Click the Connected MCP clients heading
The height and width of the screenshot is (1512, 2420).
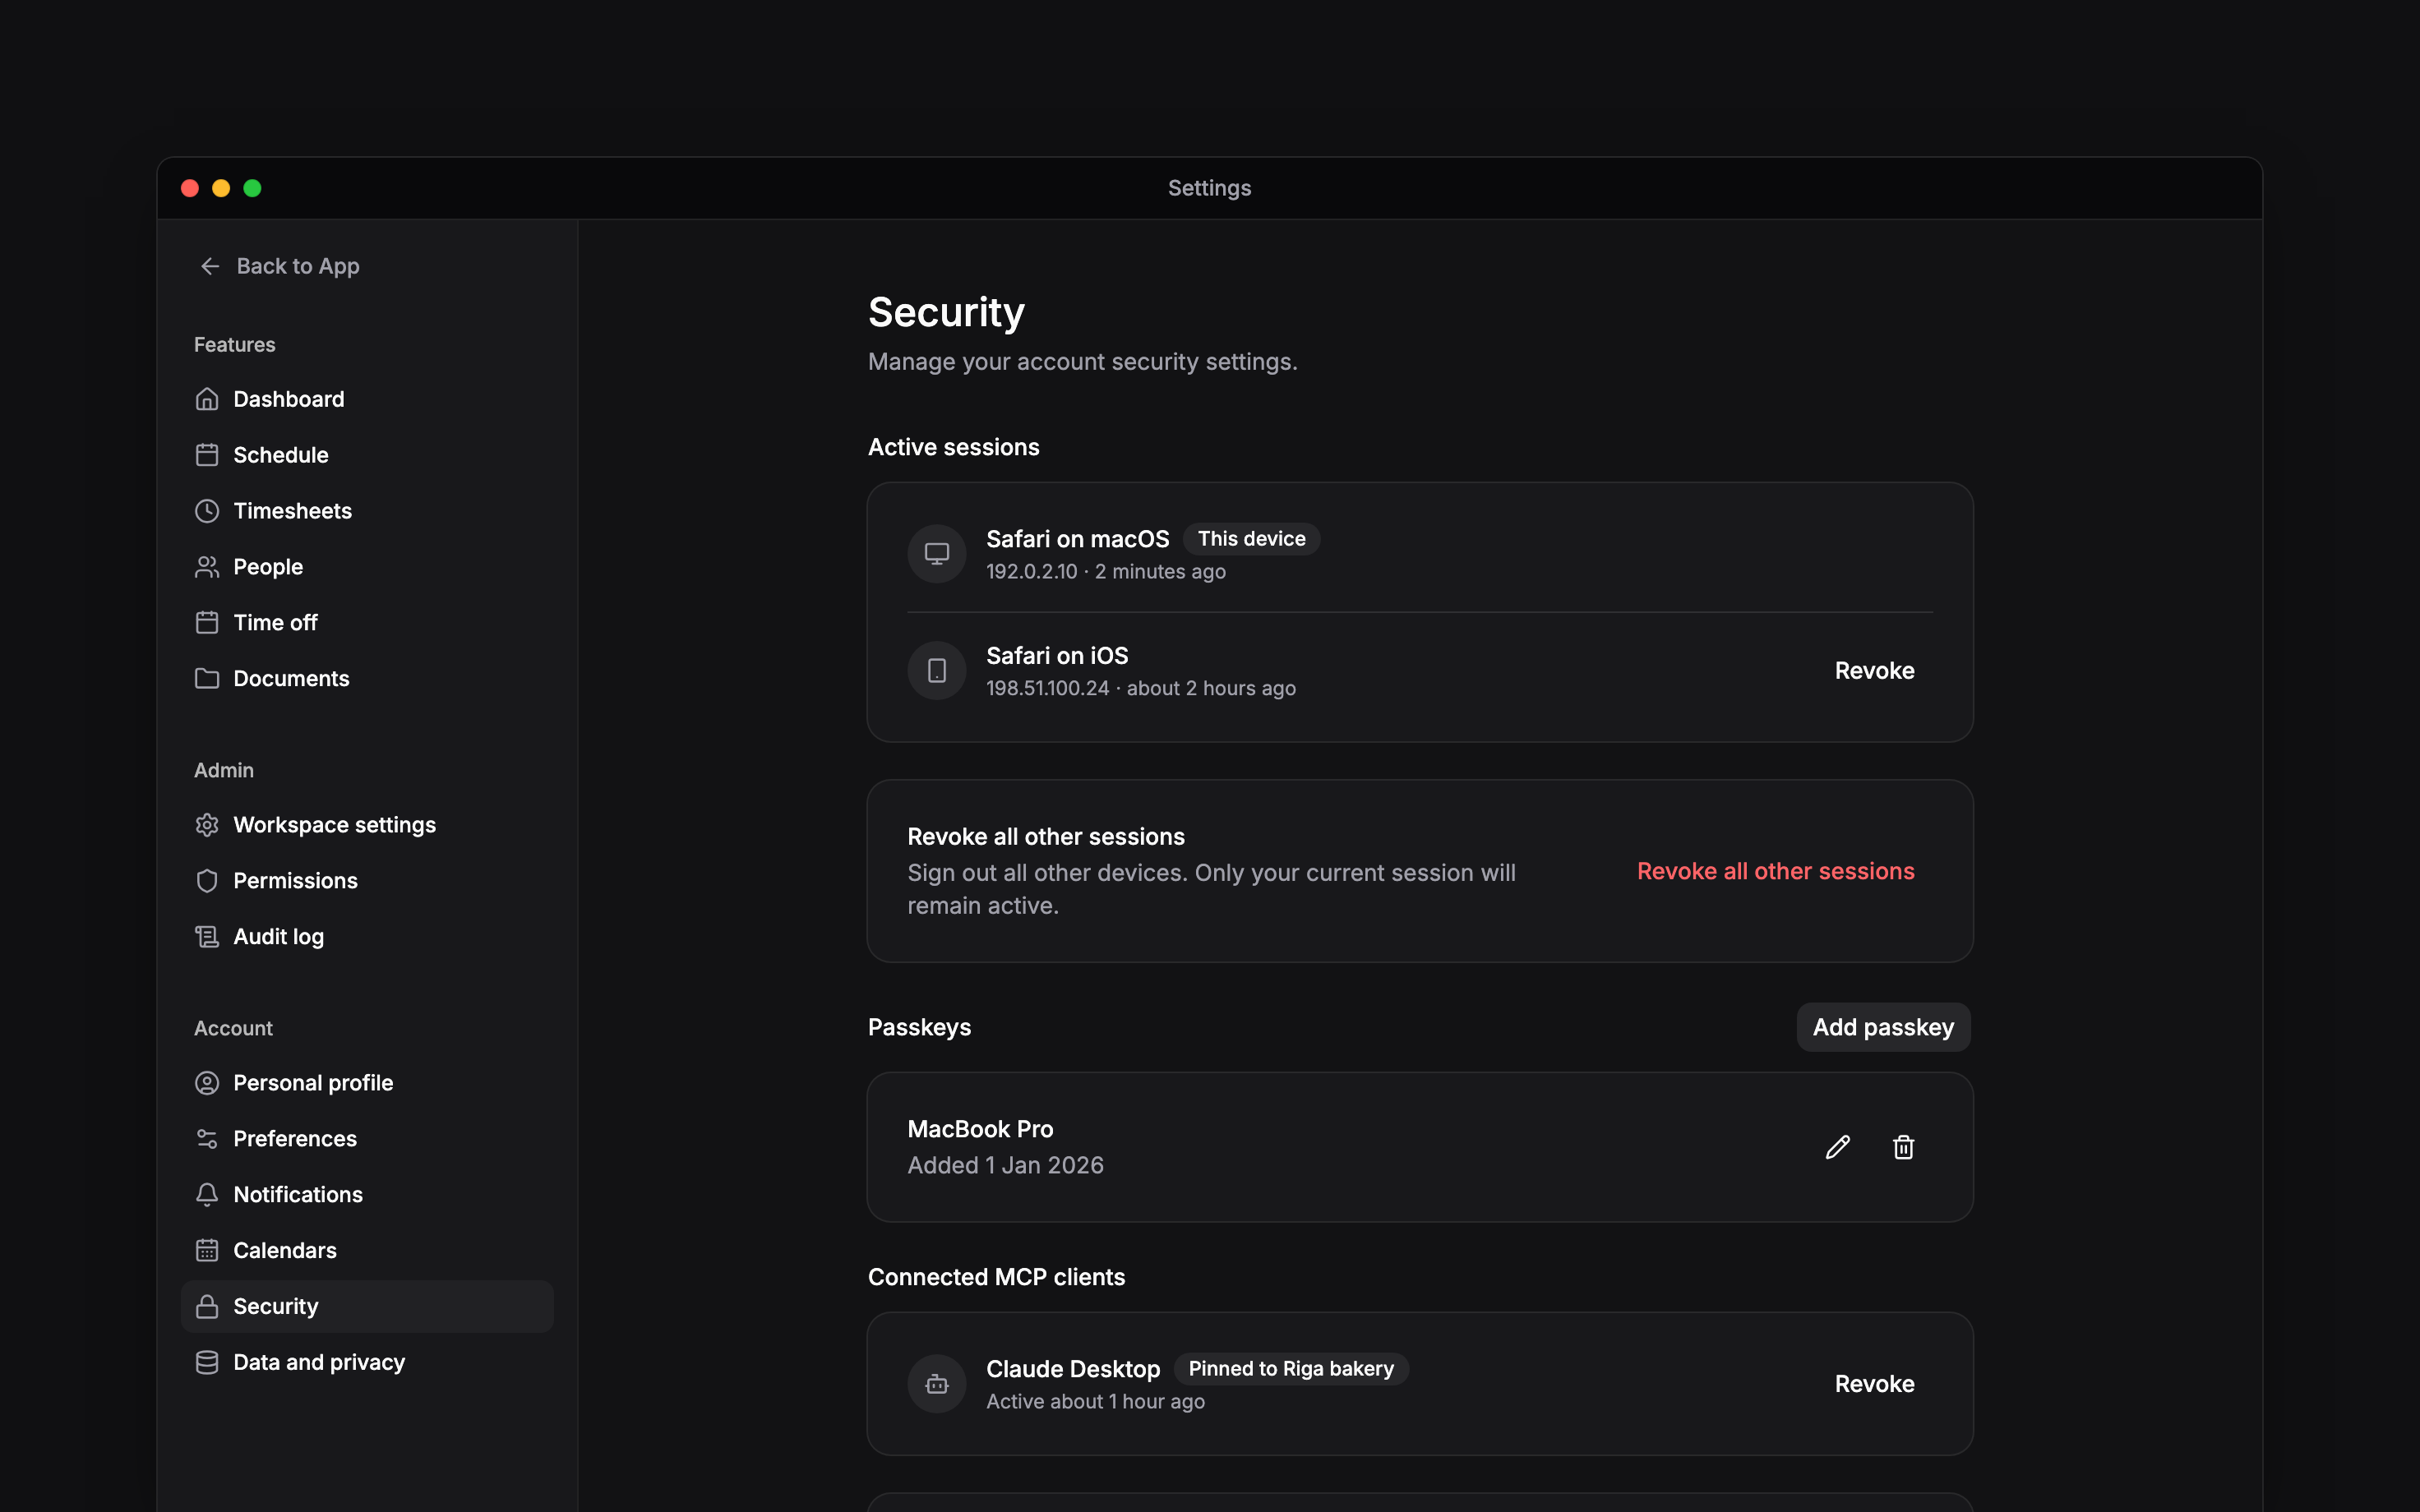pyautogui.click(x=996, y=1277)
